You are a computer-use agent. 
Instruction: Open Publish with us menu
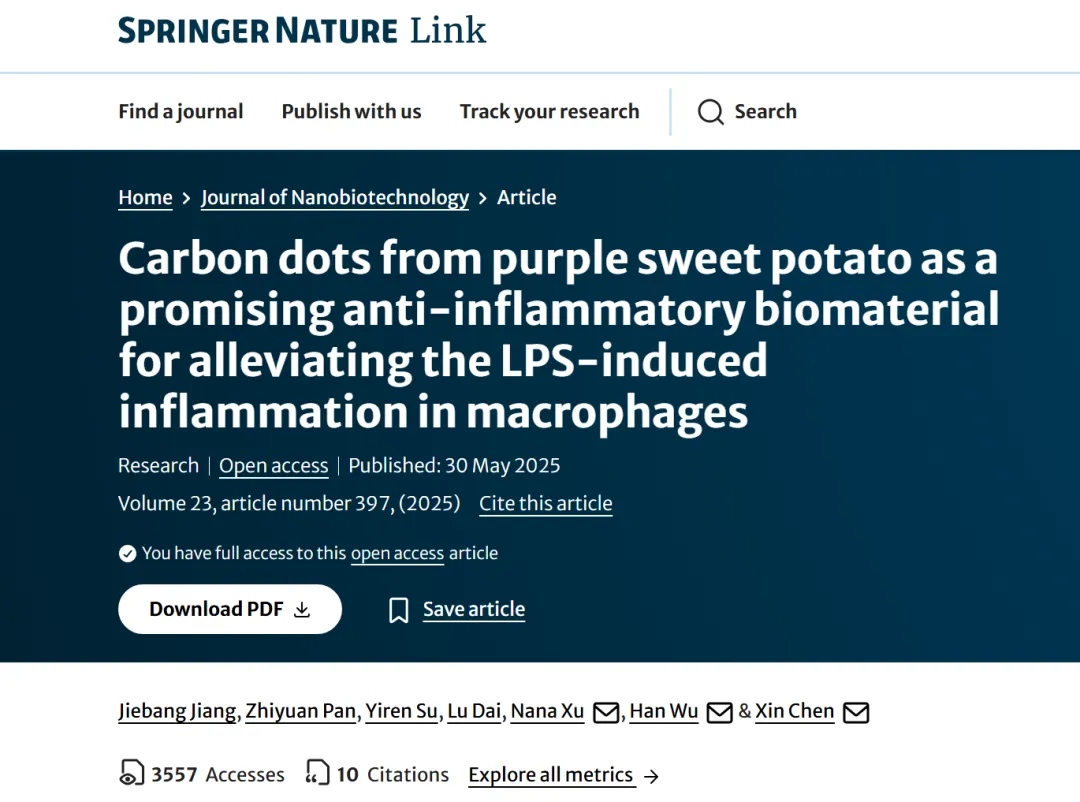coord(351,112)
